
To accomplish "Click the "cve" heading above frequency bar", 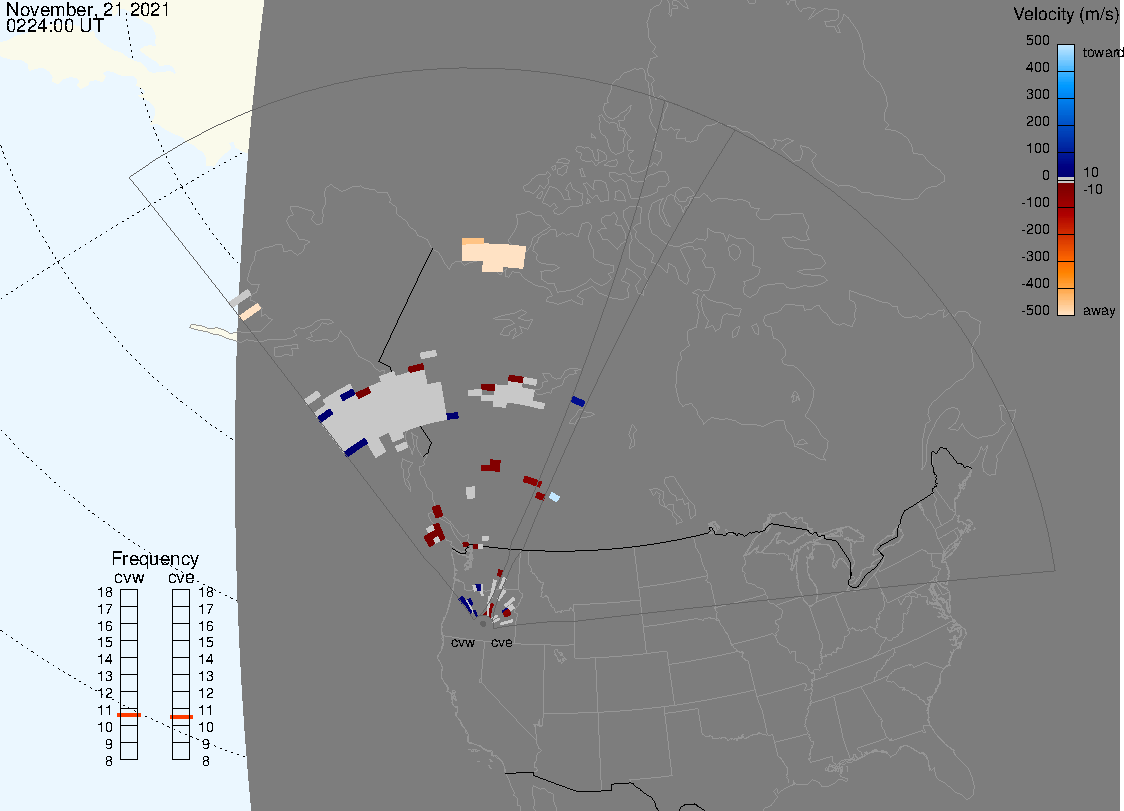I will point(181,578).
